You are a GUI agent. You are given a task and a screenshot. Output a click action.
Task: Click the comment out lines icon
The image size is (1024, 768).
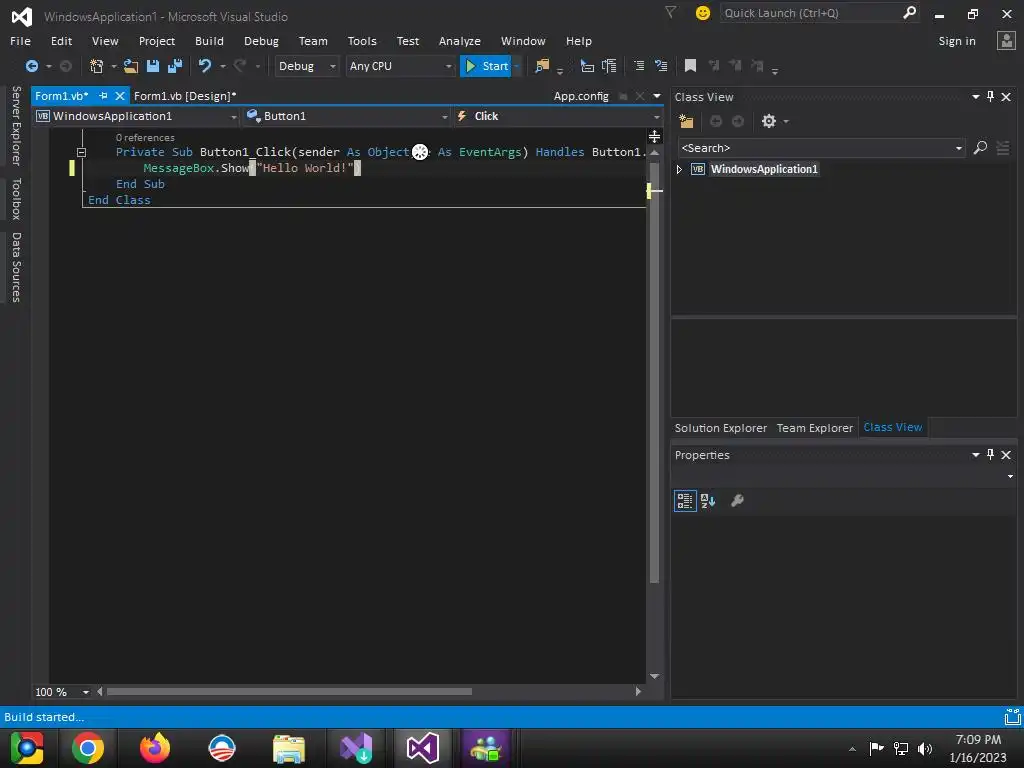pyautogui.click(x=639, y=66)
